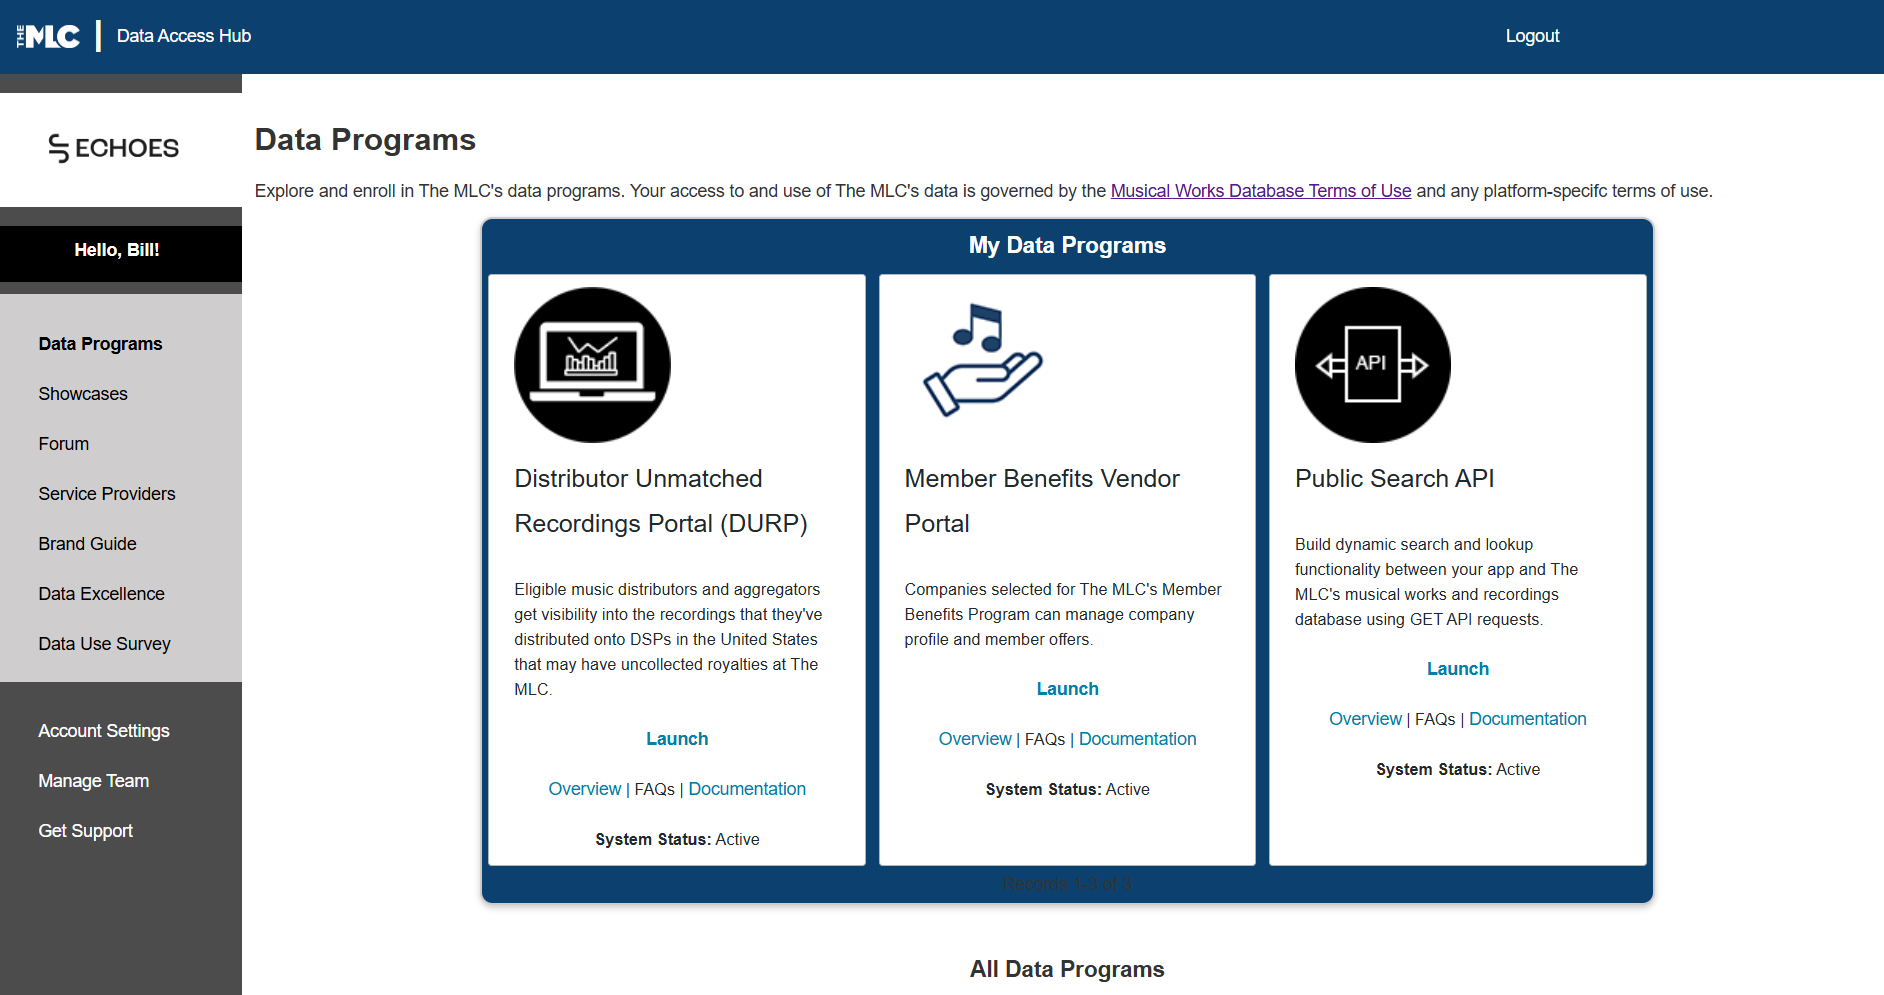The image size is (1884, 995).
Task: Click the Echoes company logo
Action: [114, 148]
